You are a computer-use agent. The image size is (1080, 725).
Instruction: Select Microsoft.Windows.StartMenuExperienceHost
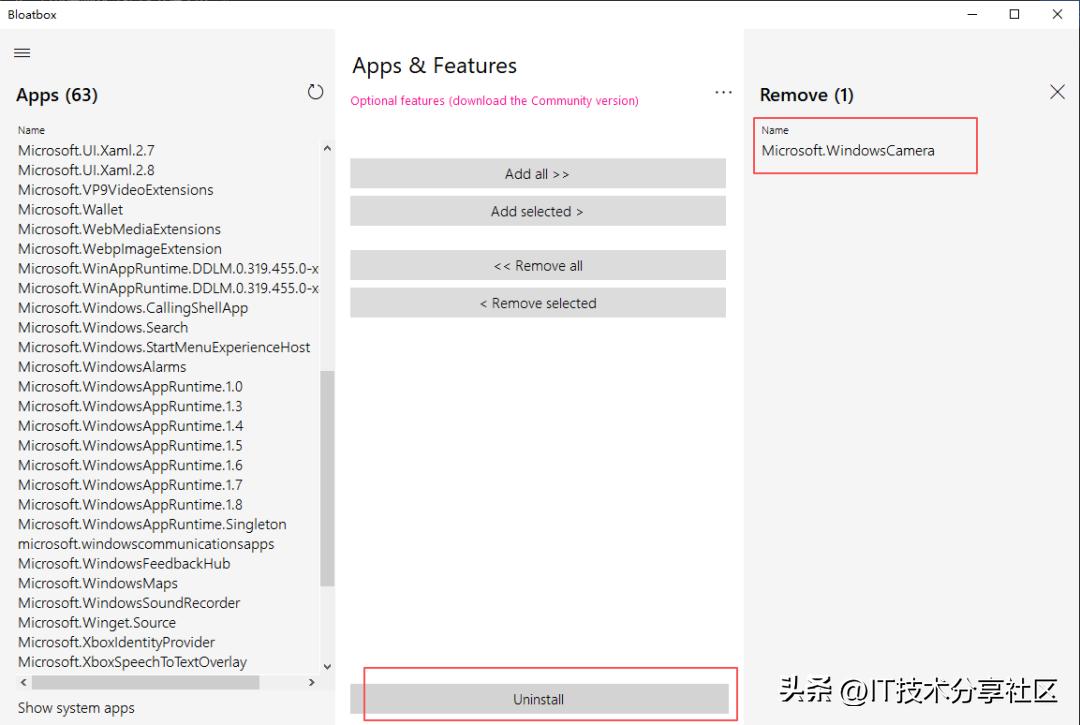click(164, 347)
